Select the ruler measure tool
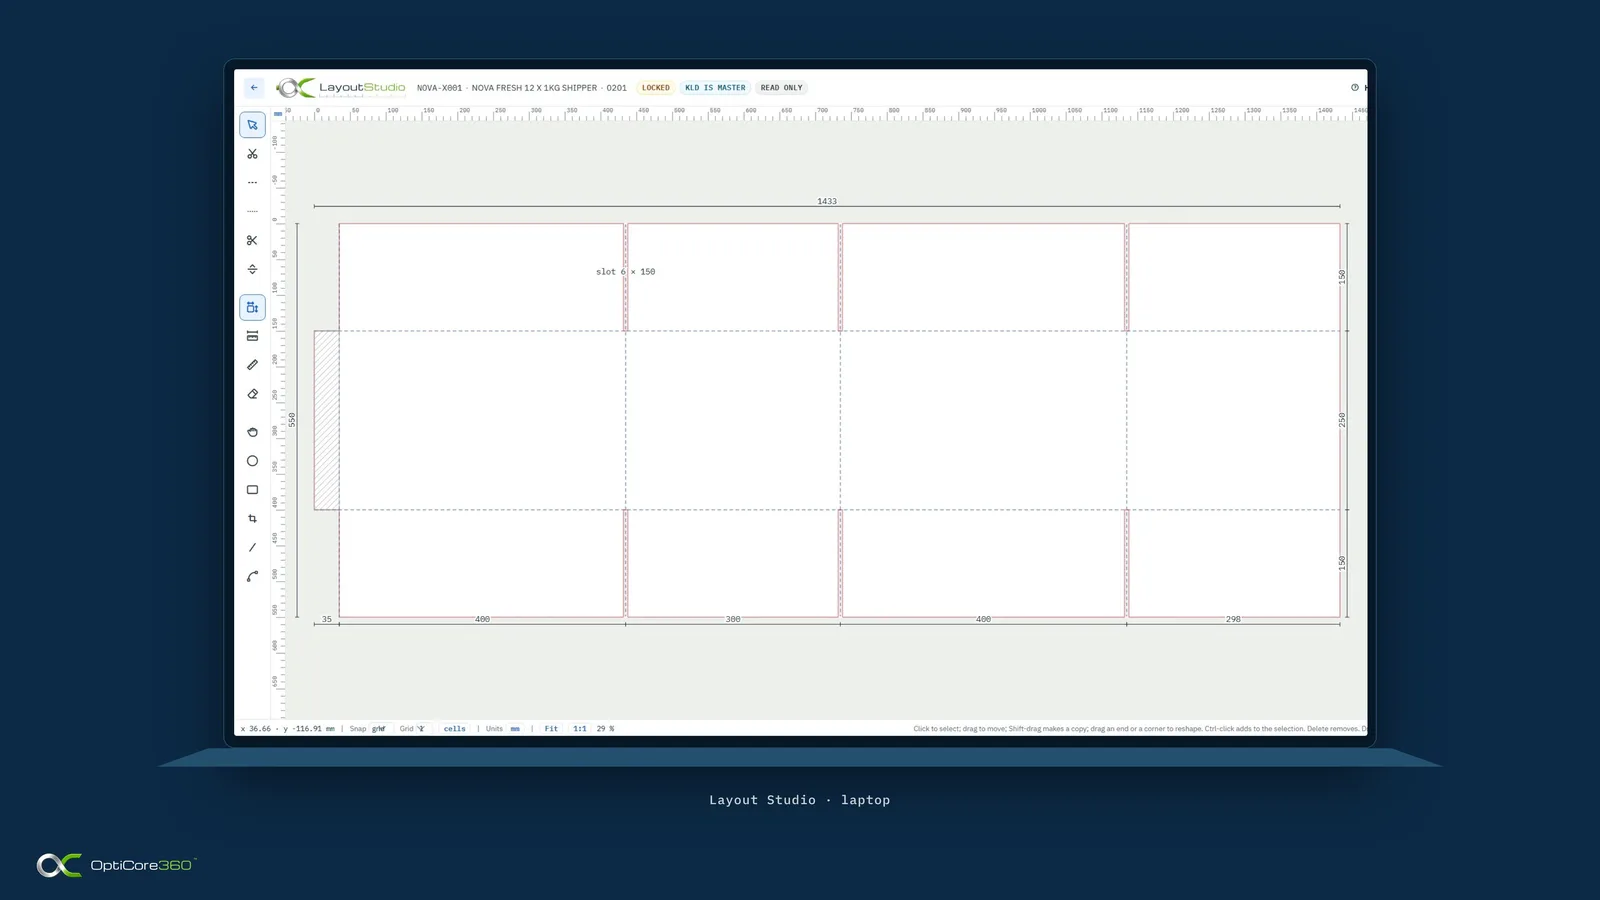Image resolution: width=1600 pixels, height=900 pixels. click(x=252, y=365)
